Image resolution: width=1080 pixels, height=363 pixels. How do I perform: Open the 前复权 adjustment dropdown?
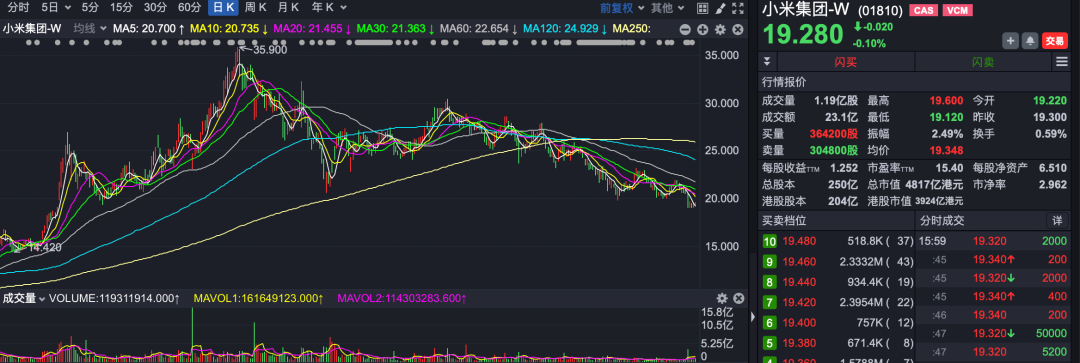click(622, 8)
